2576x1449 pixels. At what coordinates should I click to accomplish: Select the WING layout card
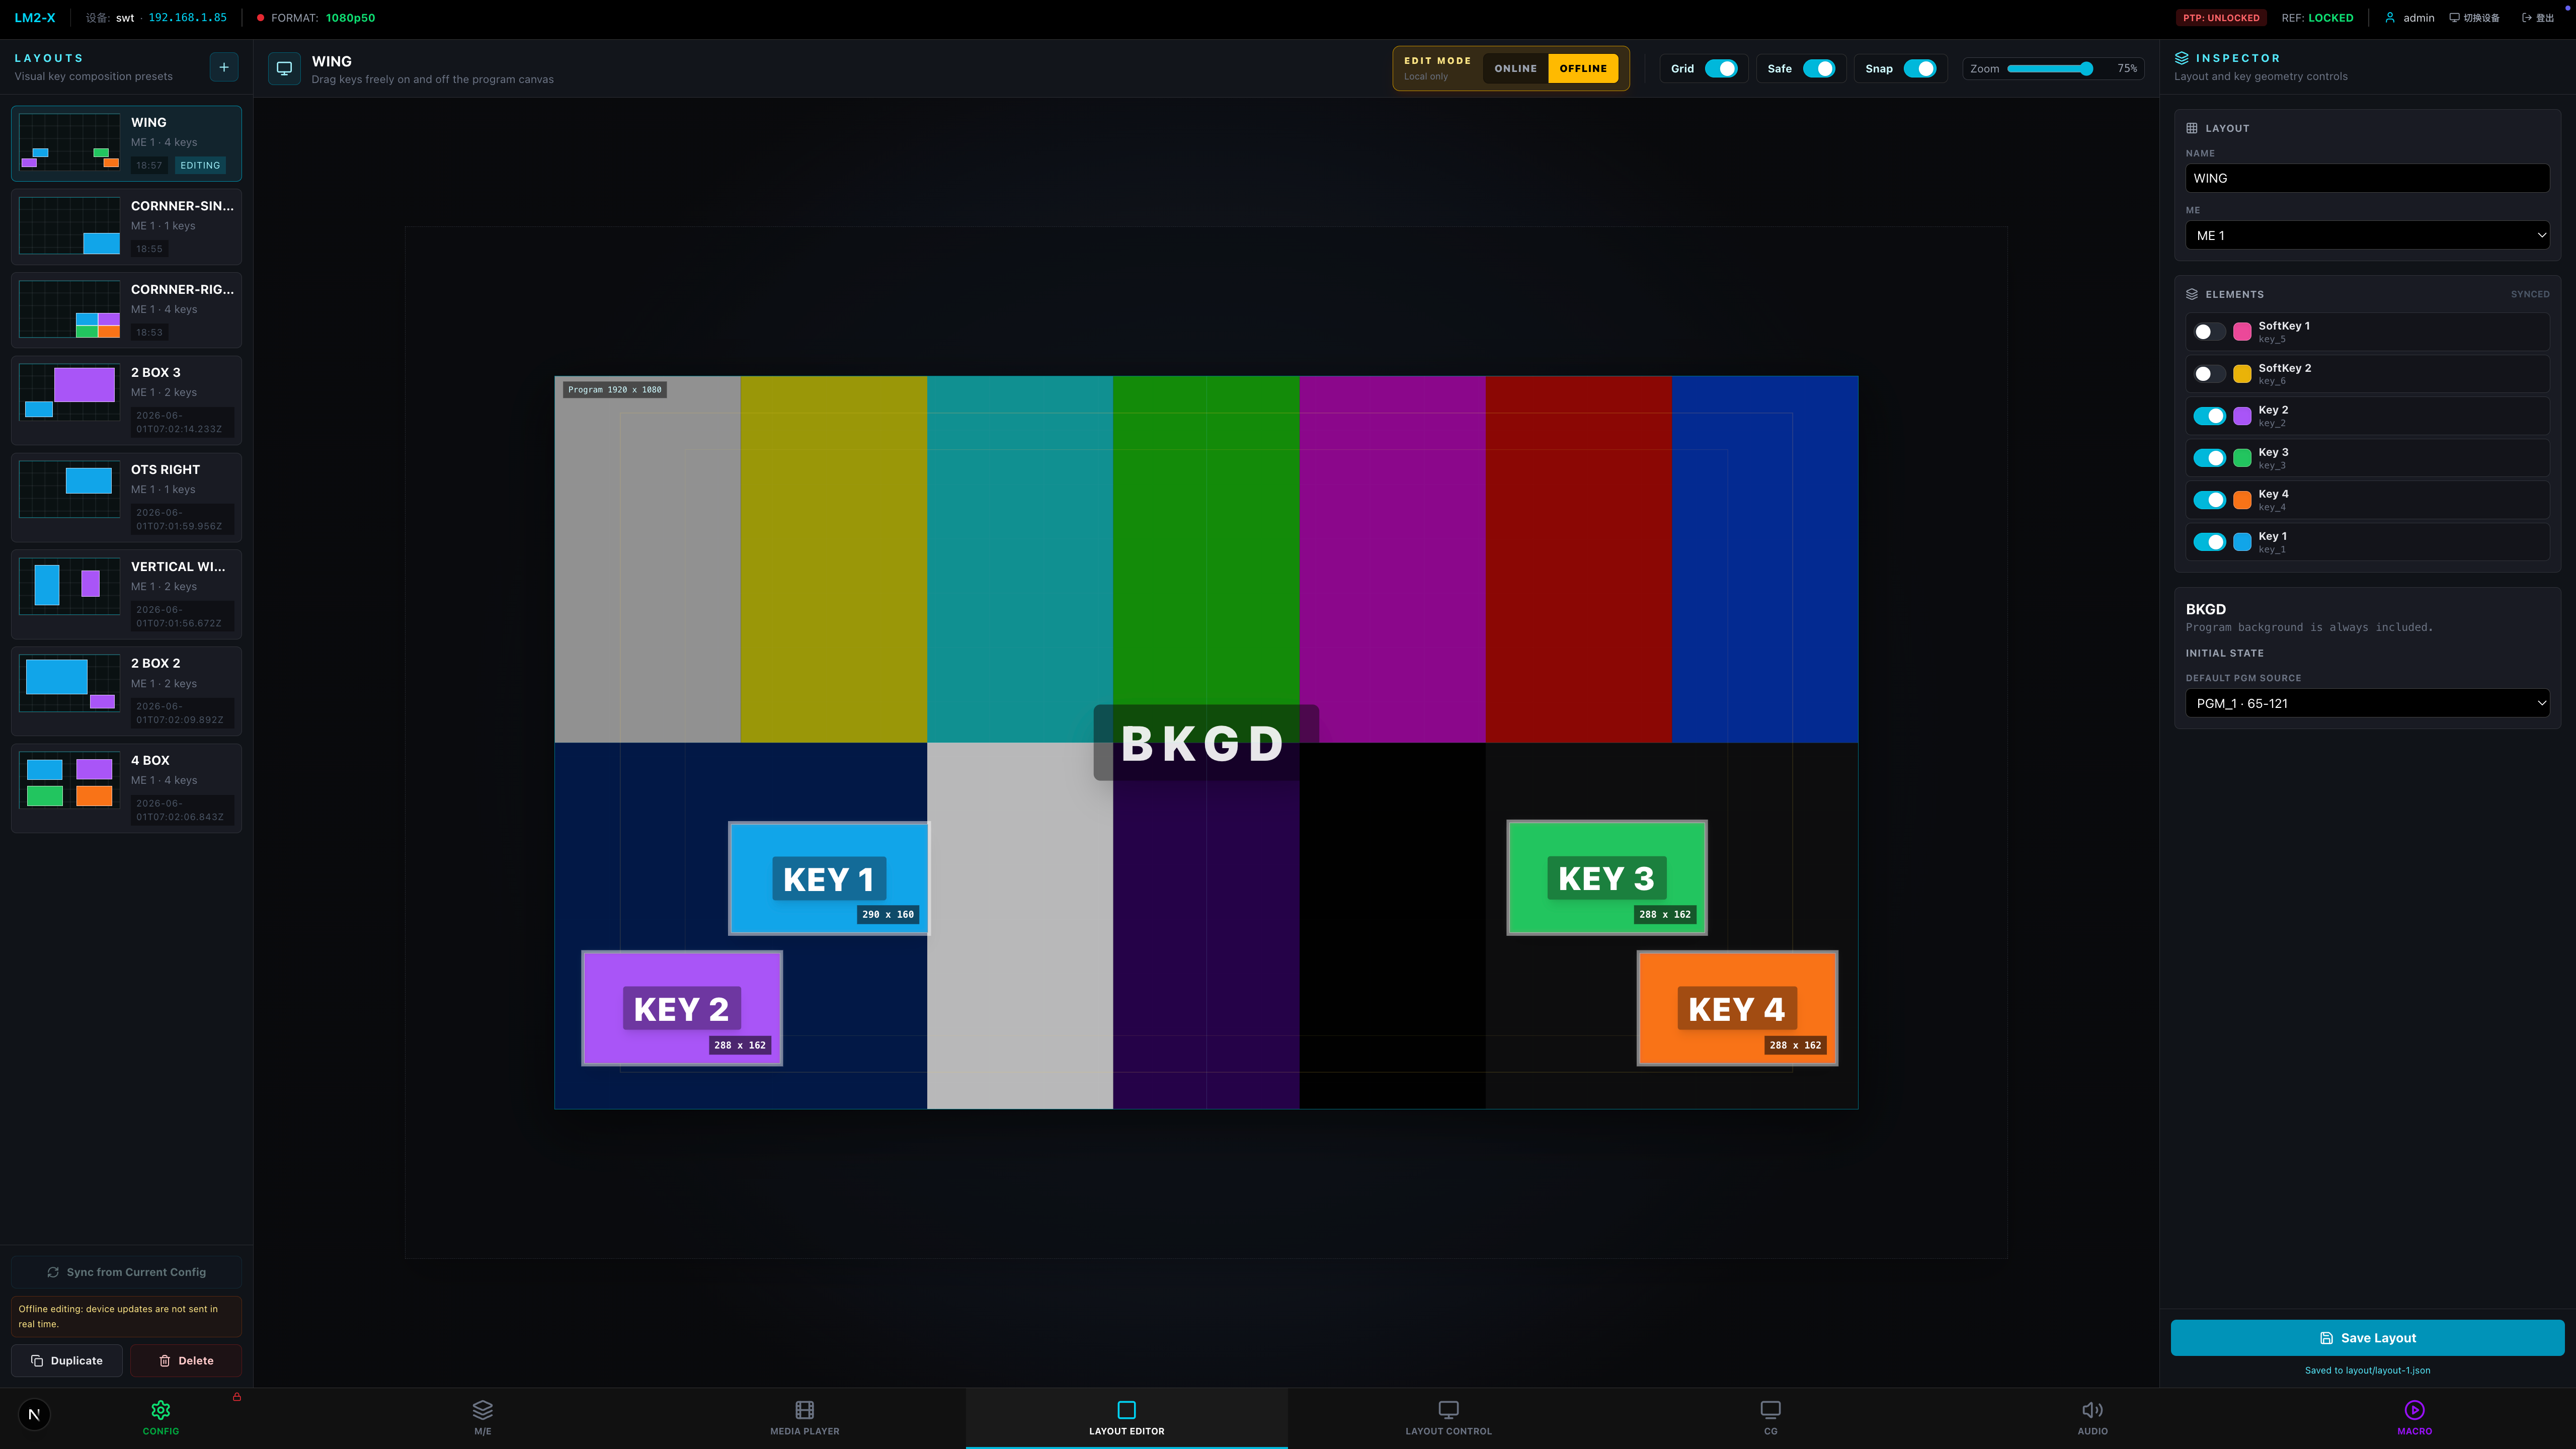126,144
